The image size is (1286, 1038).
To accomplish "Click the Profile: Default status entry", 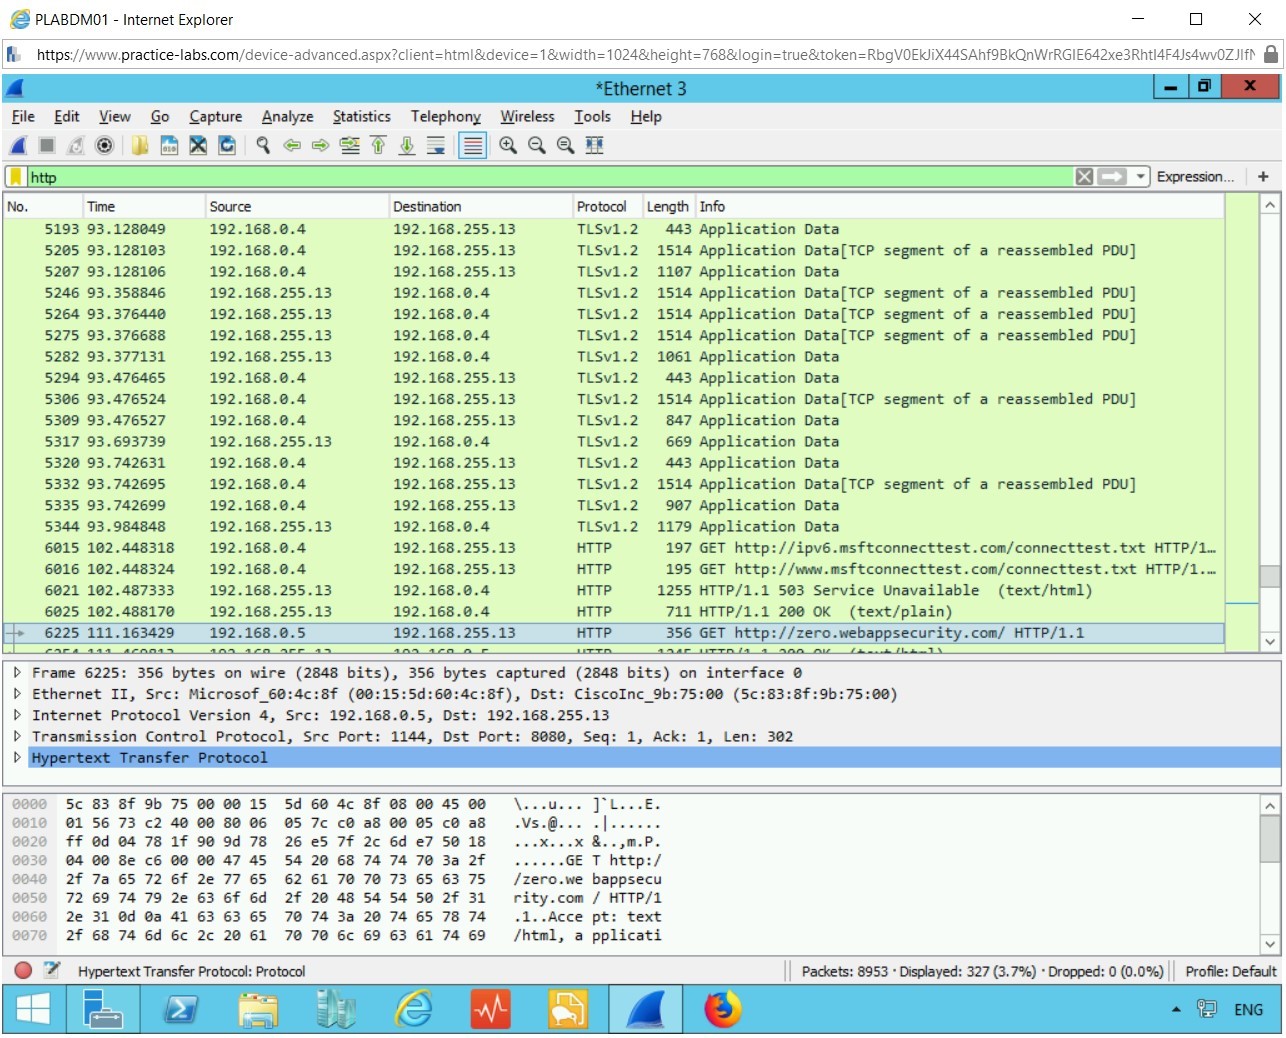I will point(1230,971).
